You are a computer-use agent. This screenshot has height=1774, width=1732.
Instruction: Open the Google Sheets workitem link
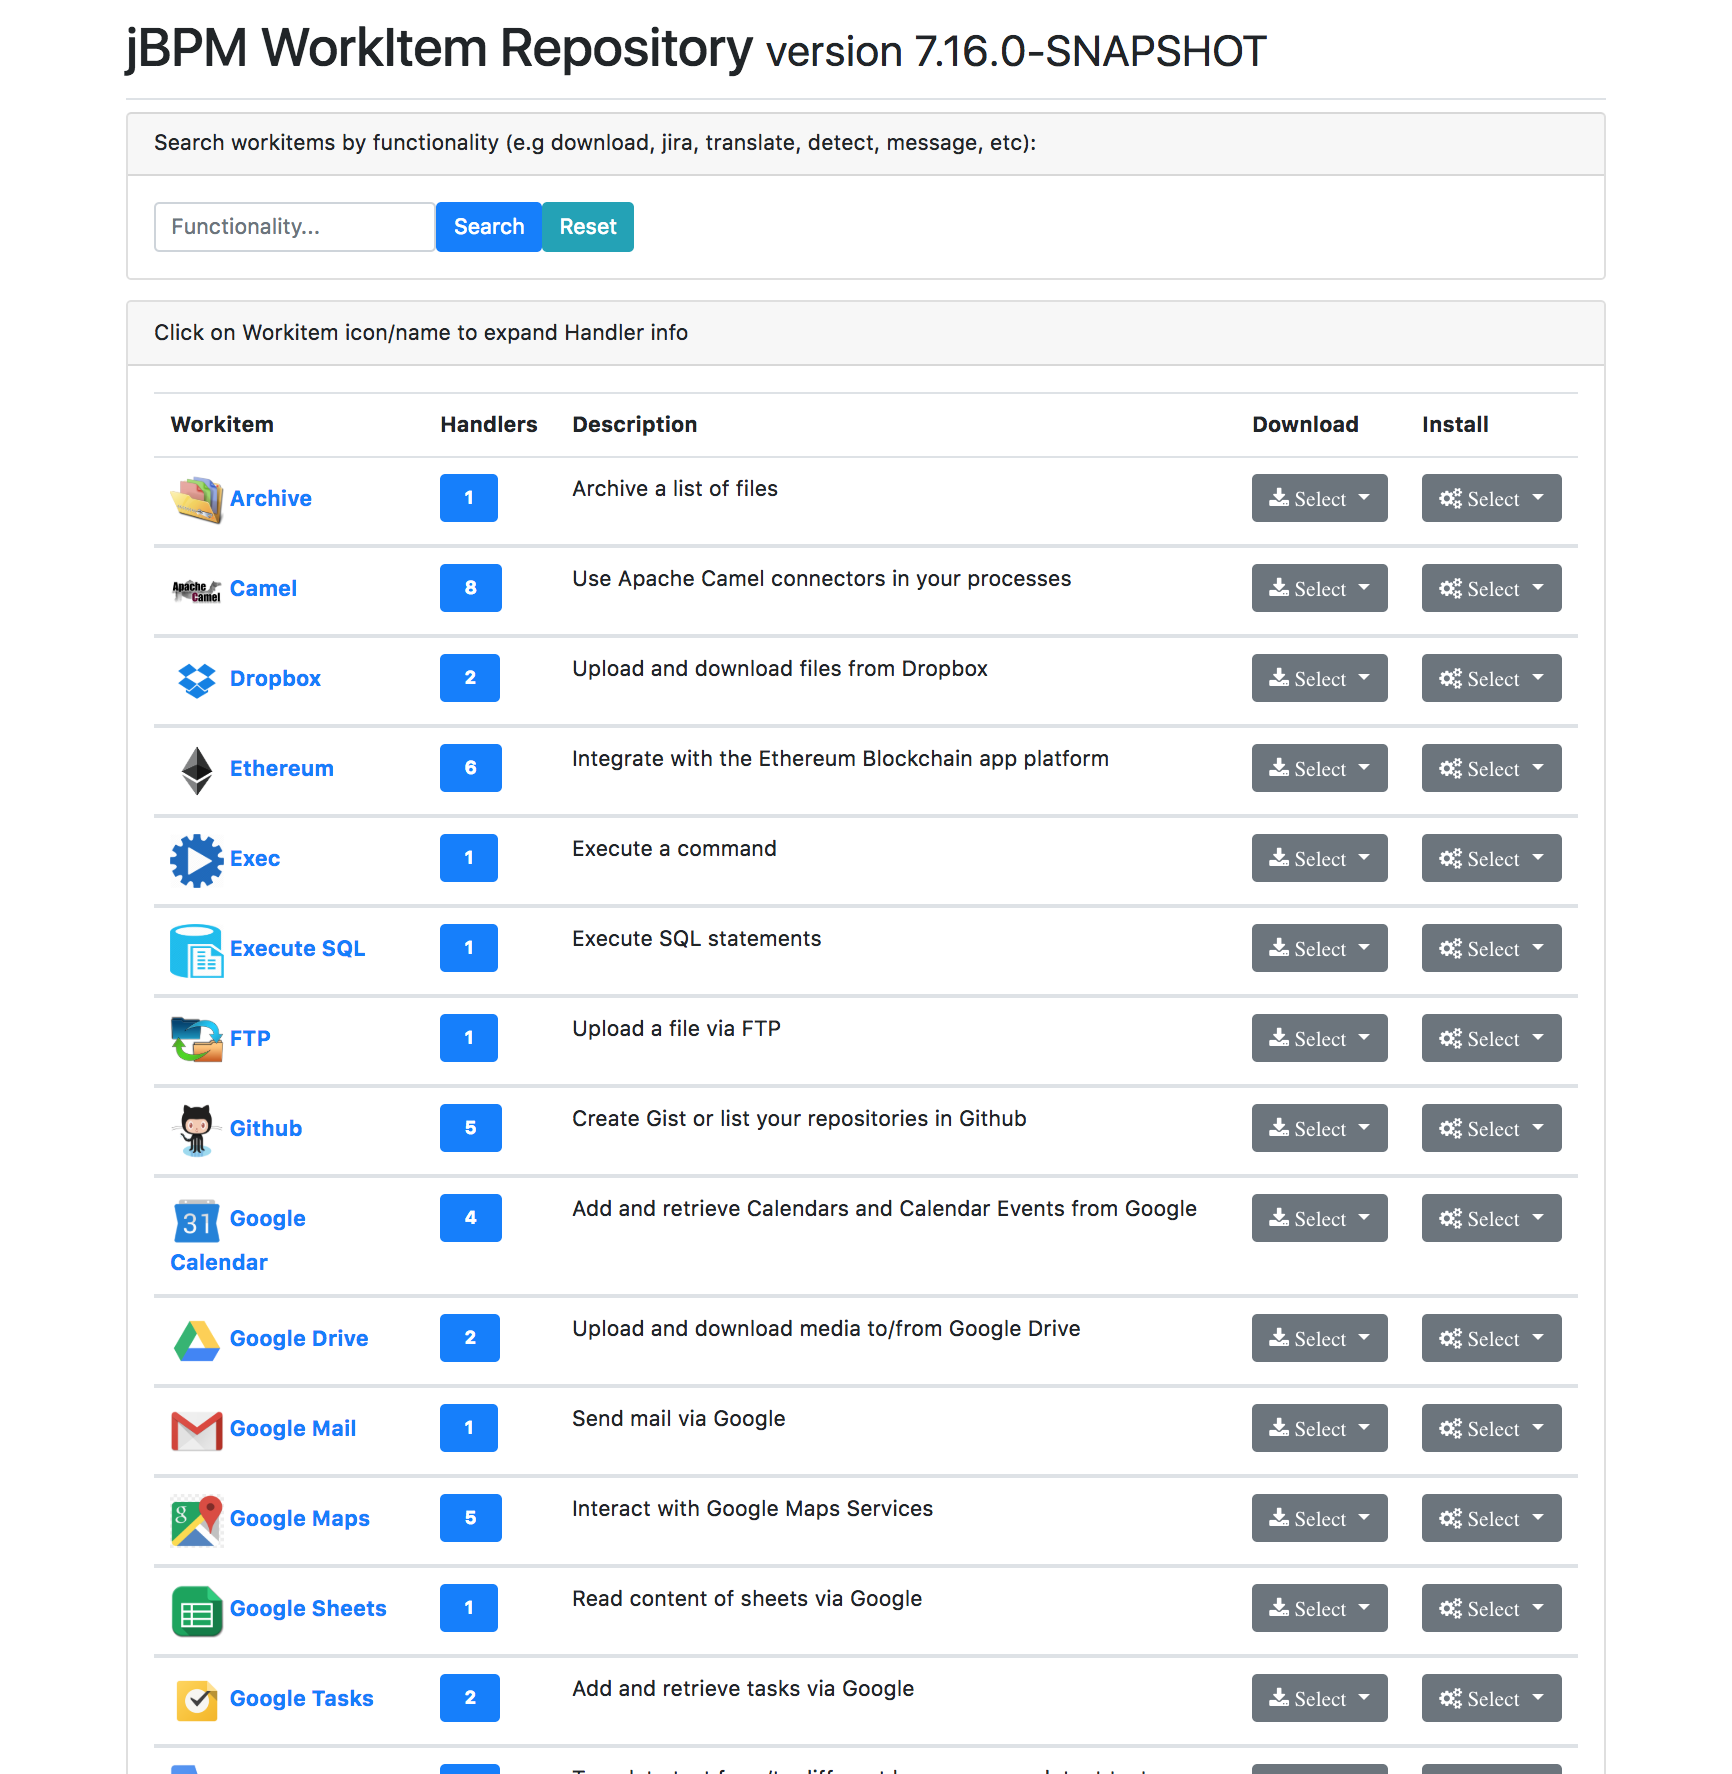tap(308, 1608)
